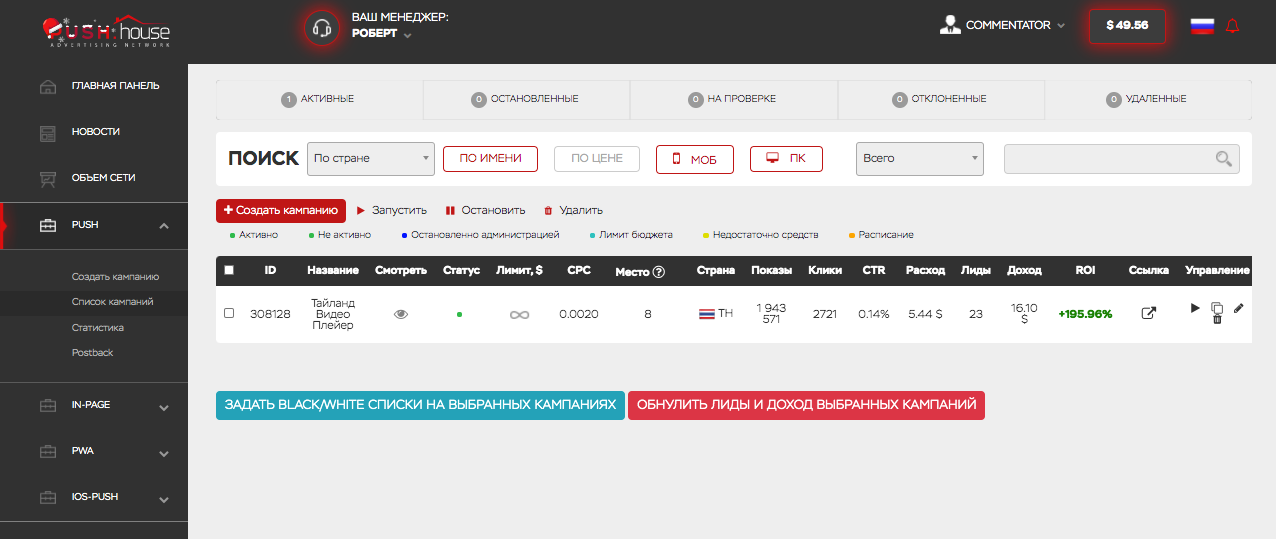Delete campaign 308128 using trash icon
Viewport: 1276px width, 539px height.
(1217, 319)
